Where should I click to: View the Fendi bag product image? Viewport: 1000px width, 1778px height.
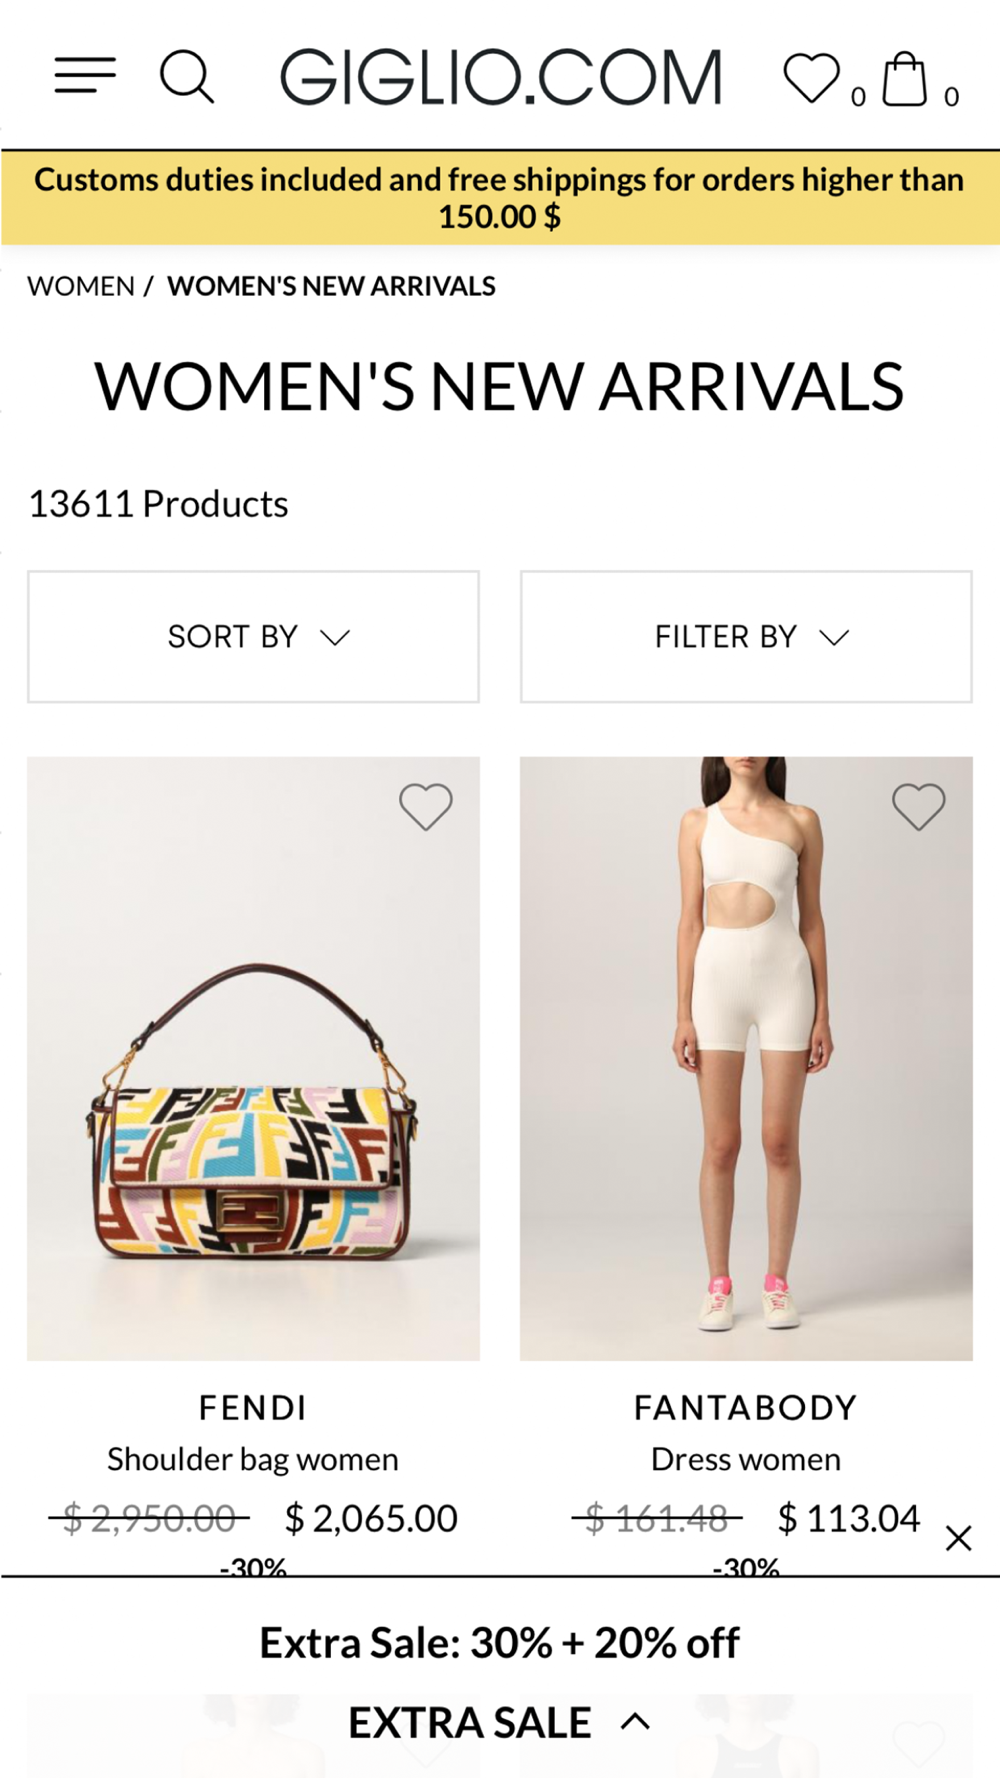[253, 1058]
